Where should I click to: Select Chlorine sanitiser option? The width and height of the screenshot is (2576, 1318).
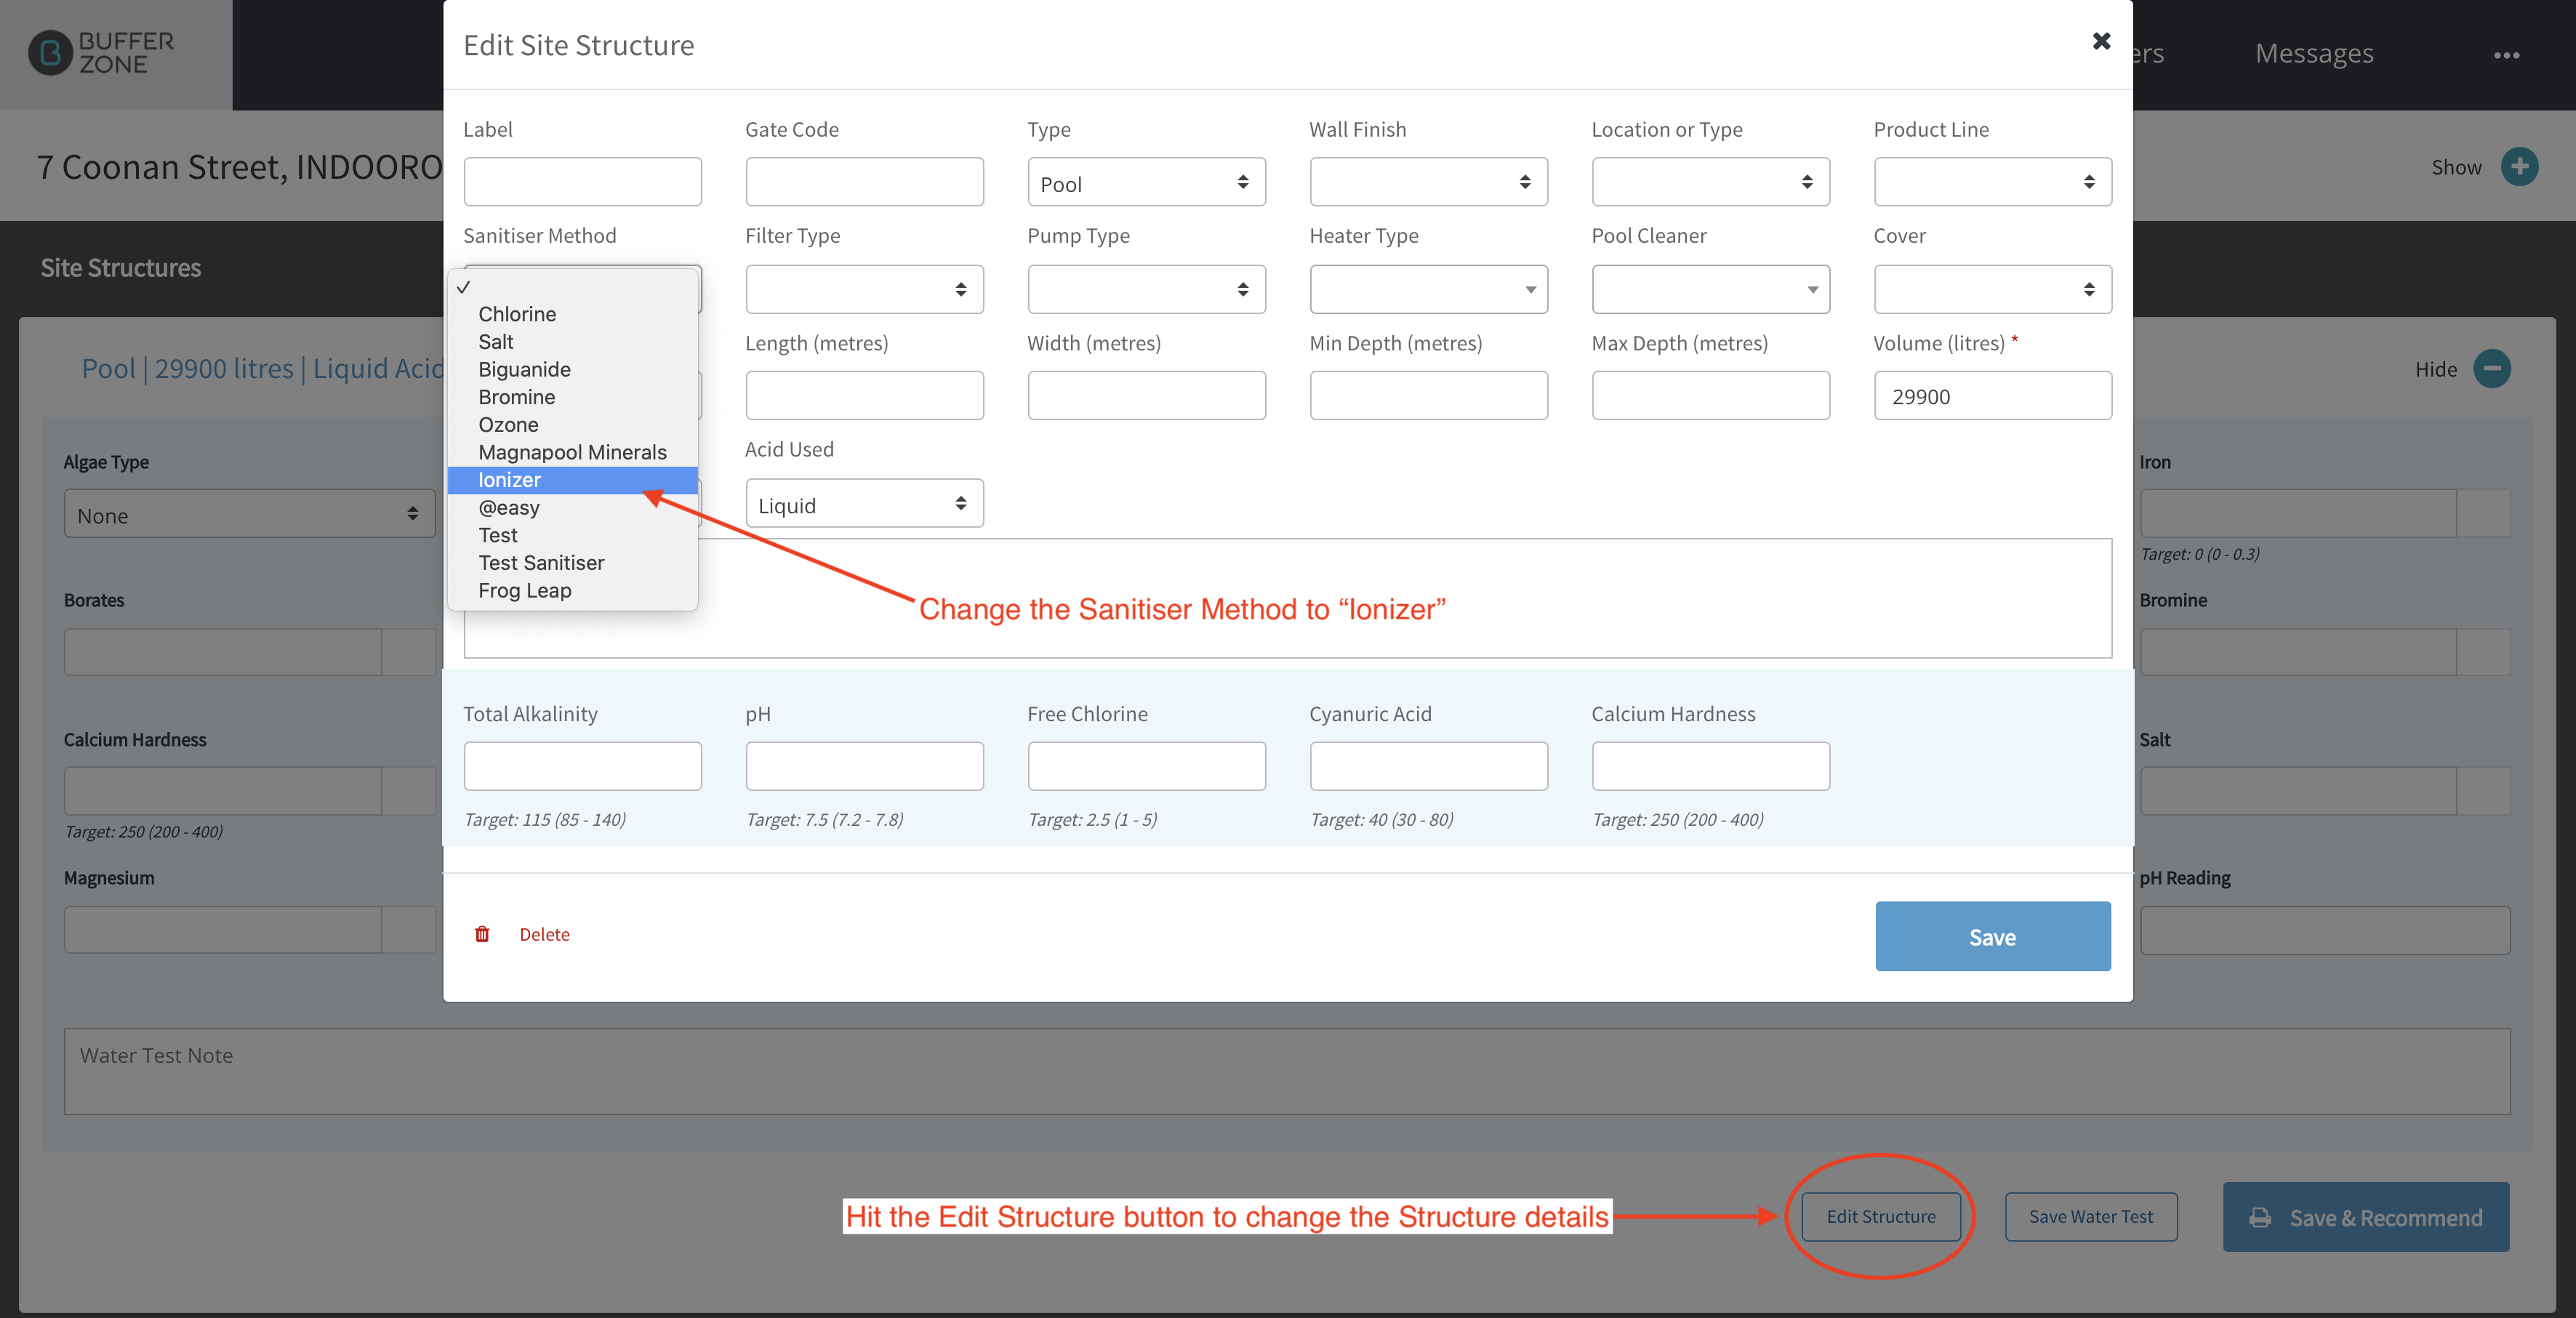click(x=573, y=314)
